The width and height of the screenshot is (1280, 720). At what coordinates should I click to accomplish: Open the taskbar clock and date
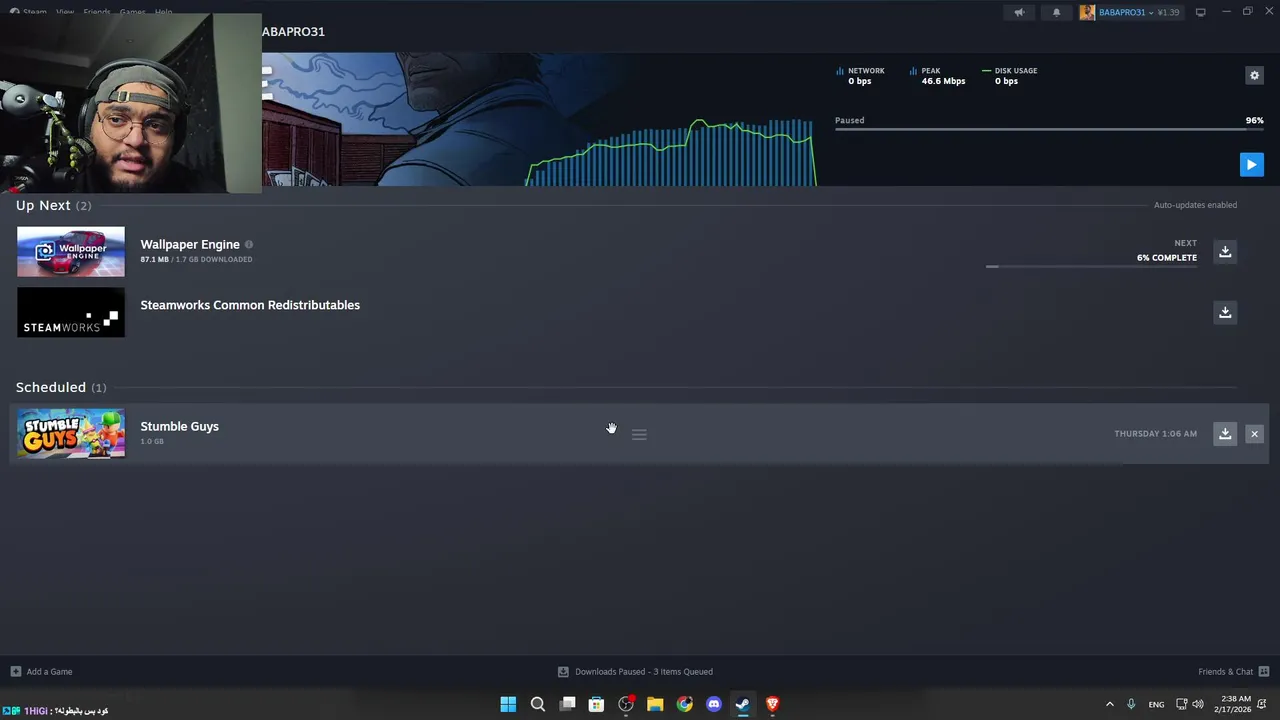tap(1235, 704)
